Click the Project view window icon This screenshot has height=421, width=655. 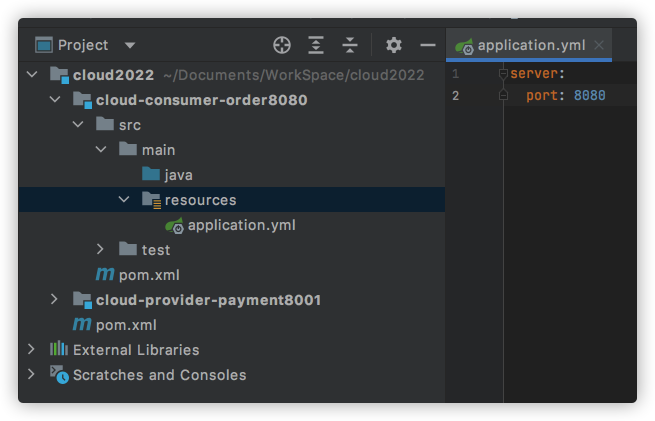click(x=44, y=45)
